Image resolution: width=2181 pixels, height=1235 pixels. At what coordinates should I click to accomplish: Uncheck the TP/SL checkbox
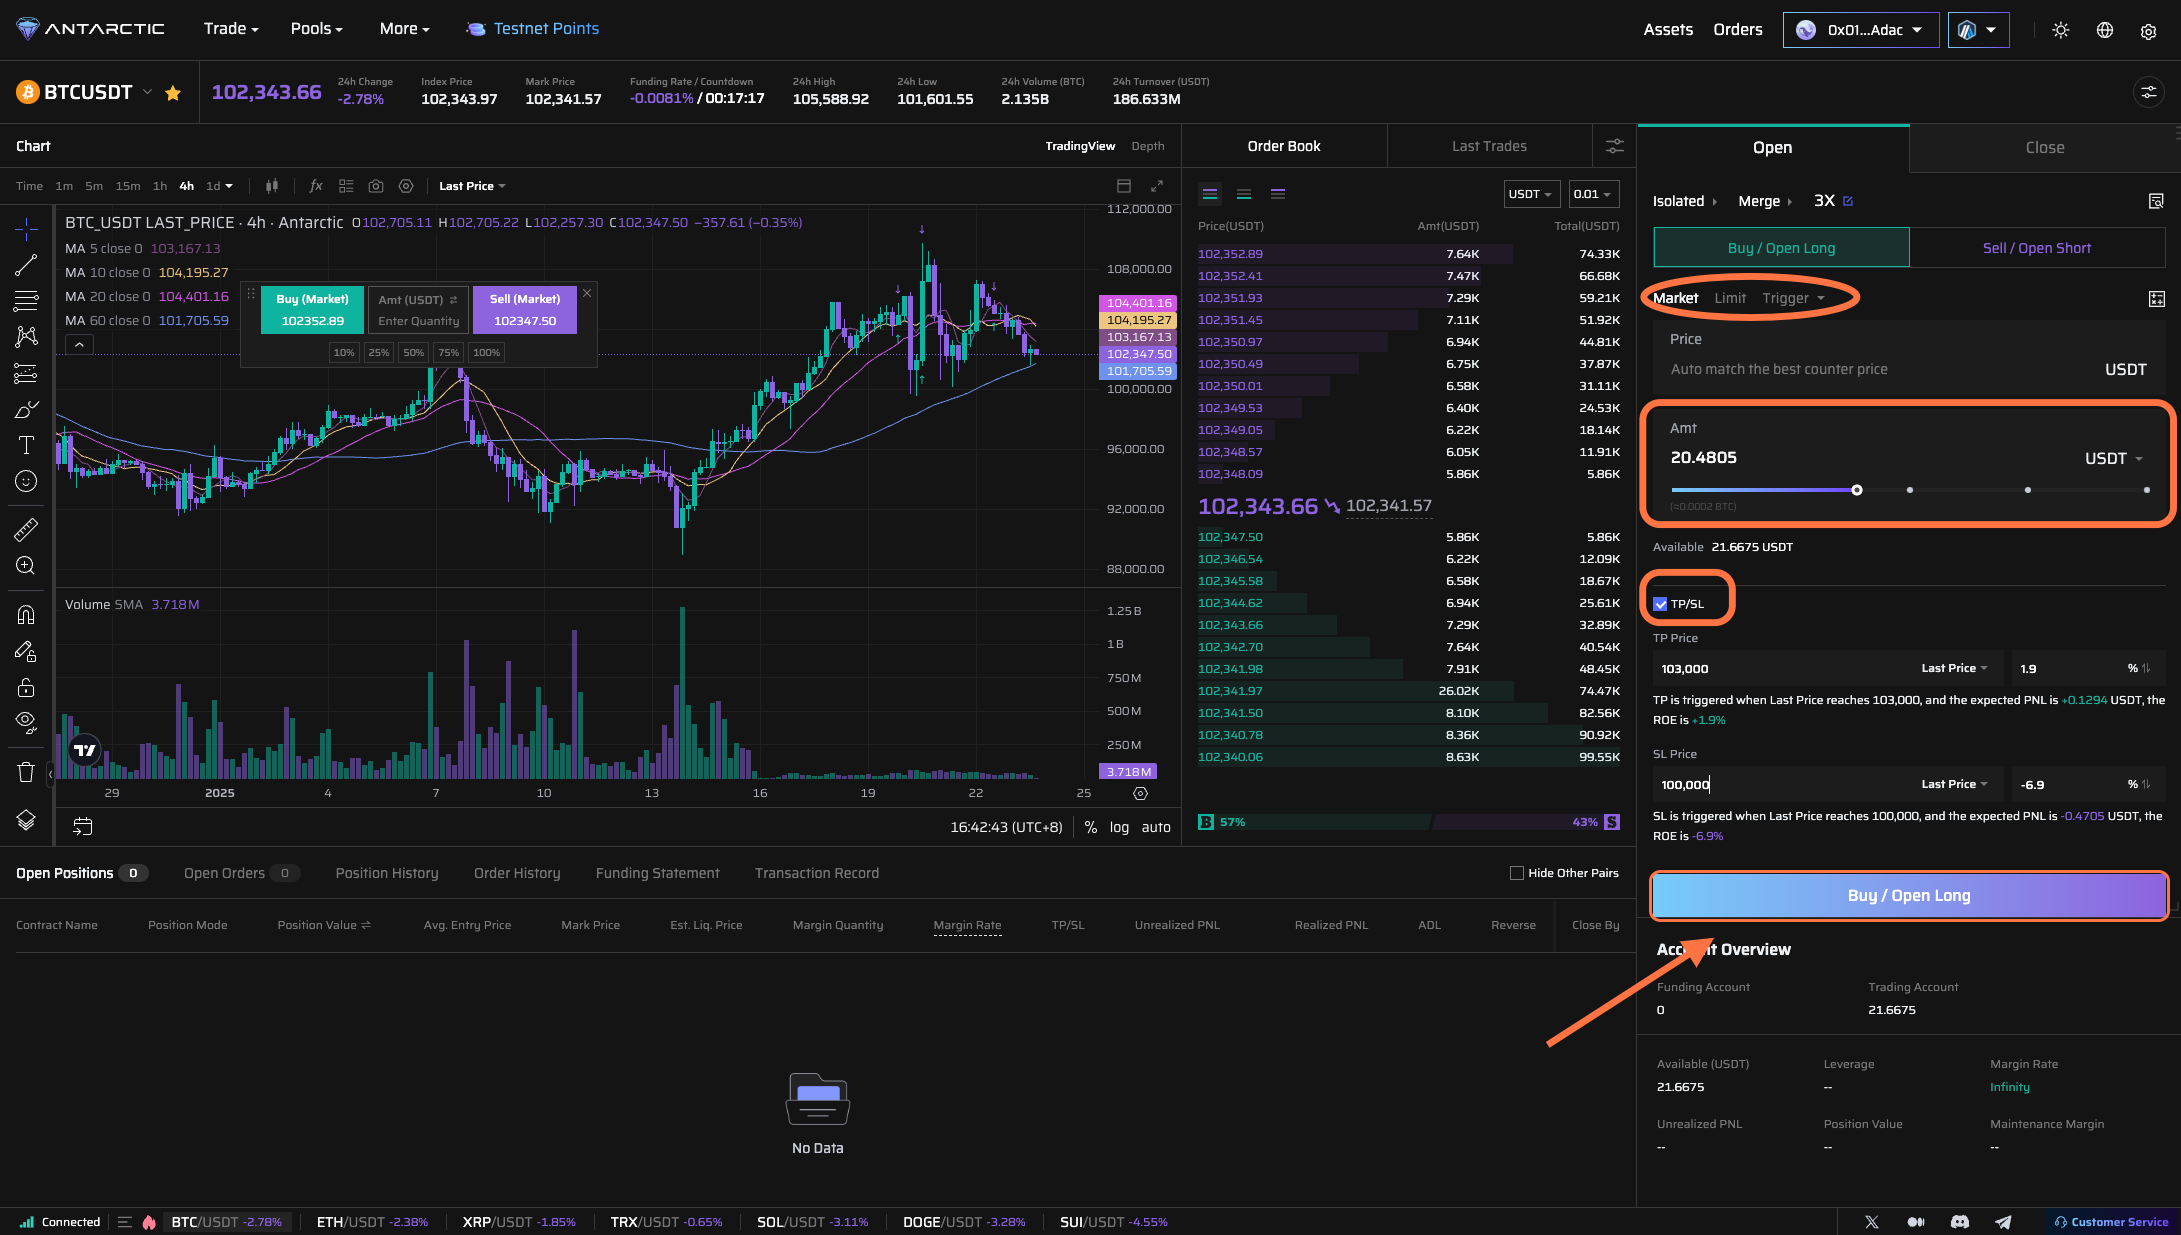coord(1660,604)
